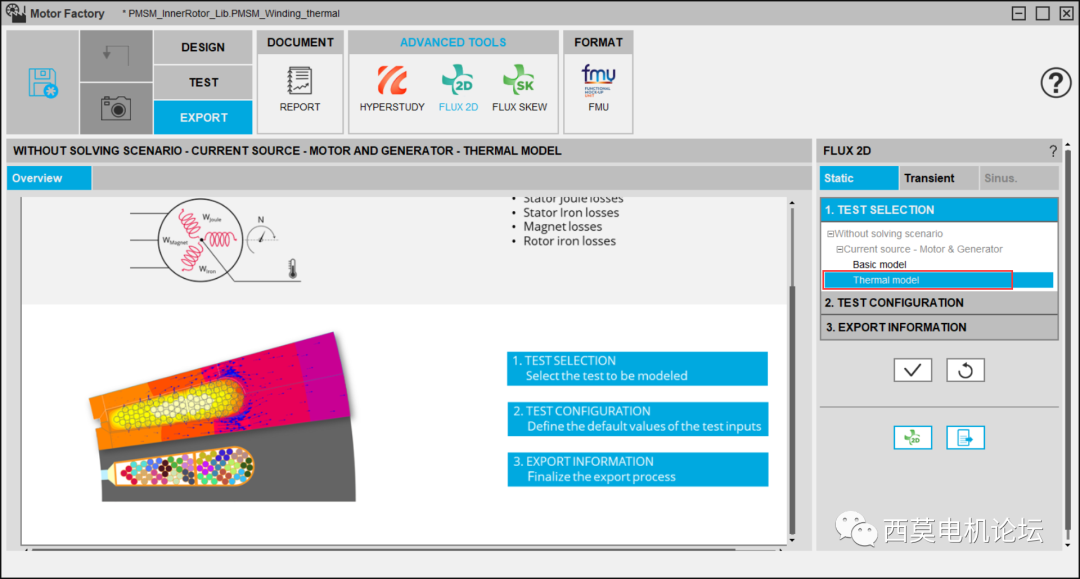Validate with the checkmark button
Image resolution: width=1080 pixels, height=579 pixels.
pos(913,370)
